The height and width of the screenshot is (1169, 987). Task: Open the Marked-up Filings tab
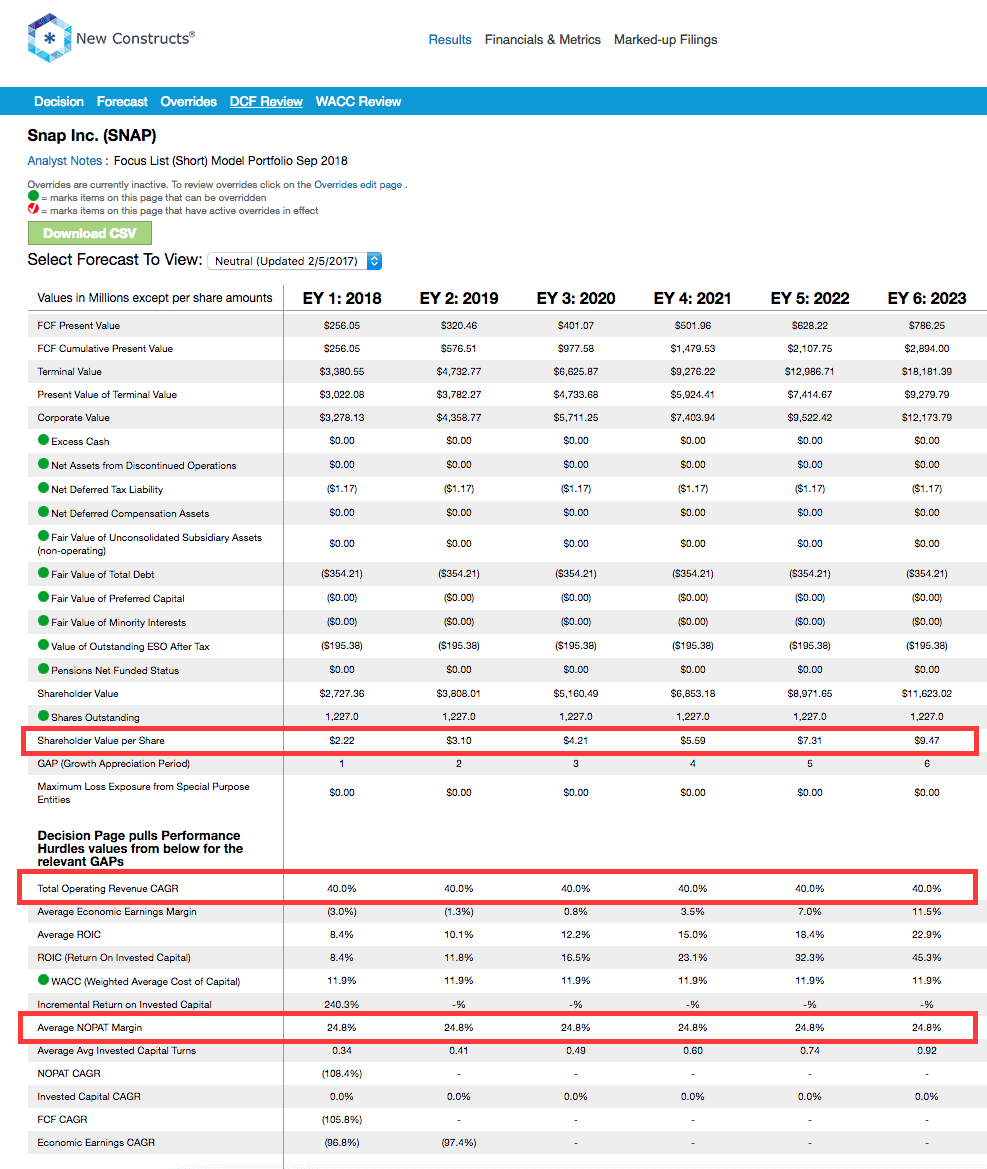[666, 40]
